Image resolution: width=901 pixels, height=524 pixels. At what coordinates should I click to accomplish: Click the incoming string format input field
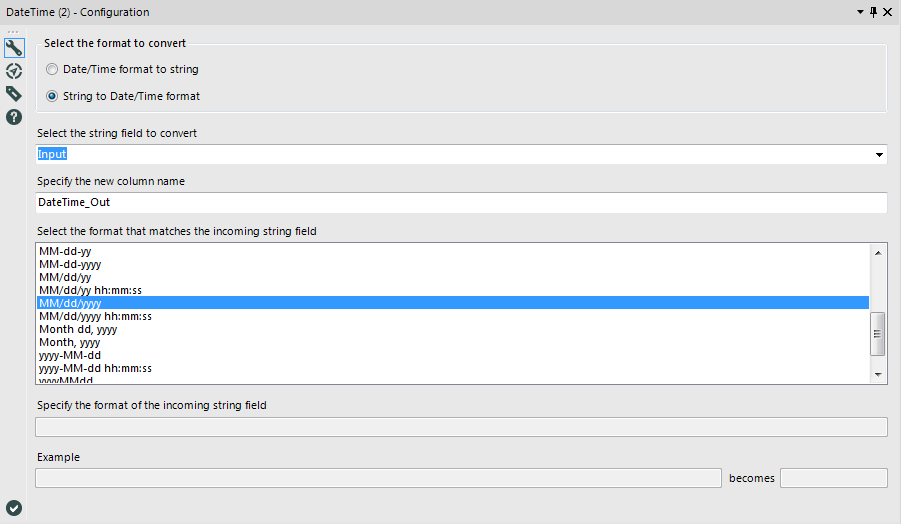click(461, 427)
